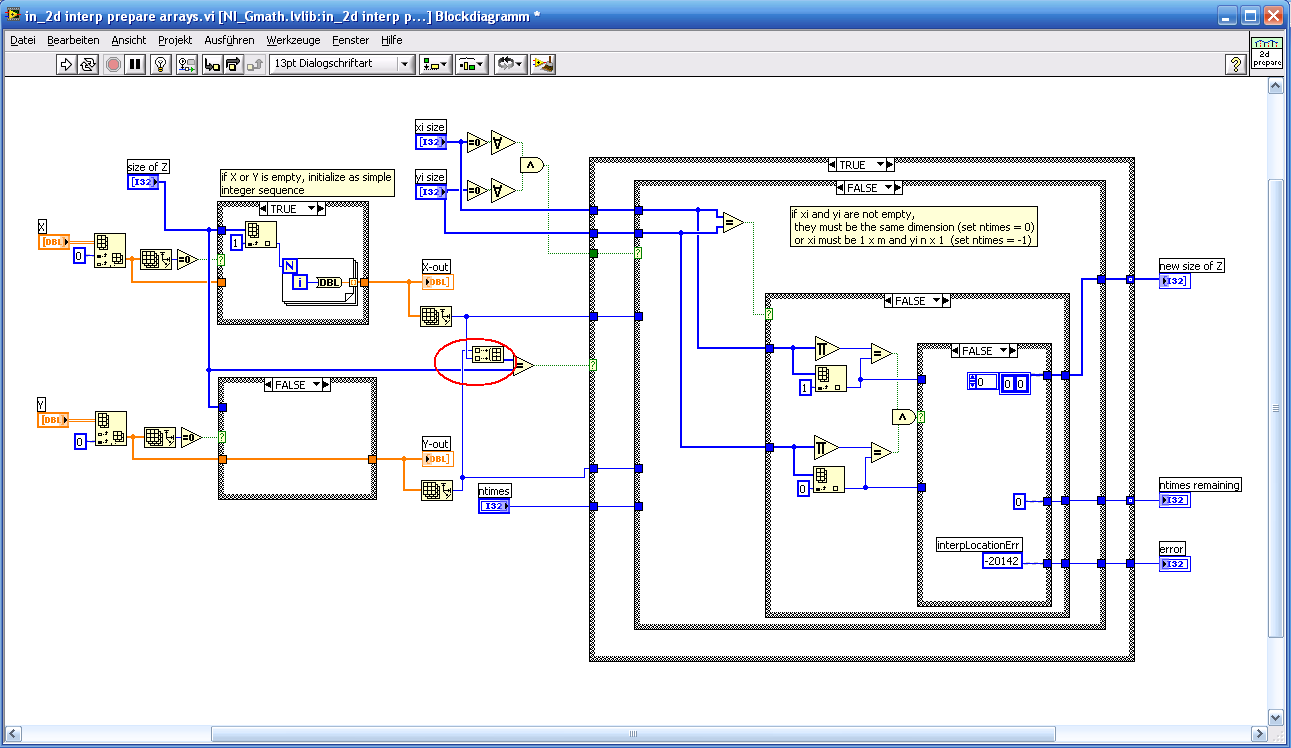Click the array size node circled in red
The height and width of the screenshot is (748, 1291).
tap(488, 355)
